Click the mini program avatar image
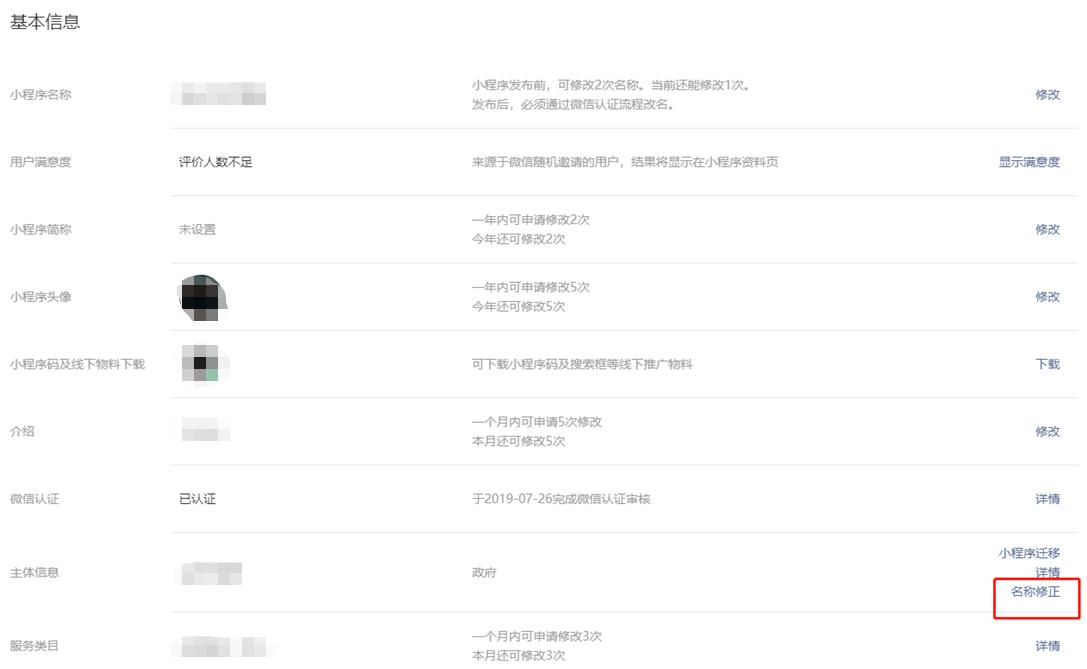 (x=198, y=296)
